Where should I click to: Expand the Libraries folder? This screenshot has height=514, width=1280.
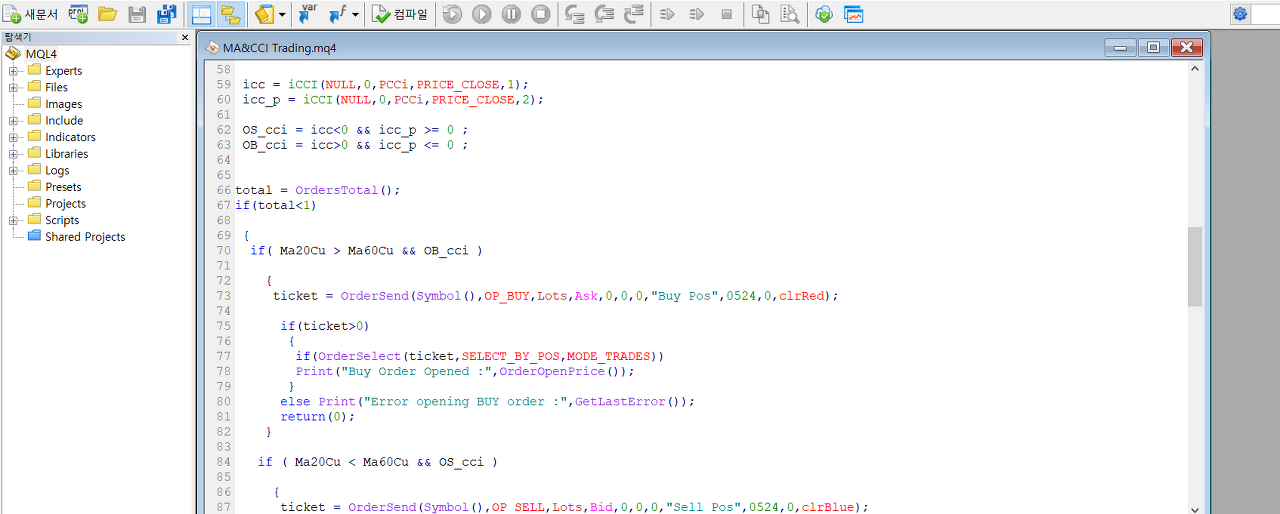[14, 154]
